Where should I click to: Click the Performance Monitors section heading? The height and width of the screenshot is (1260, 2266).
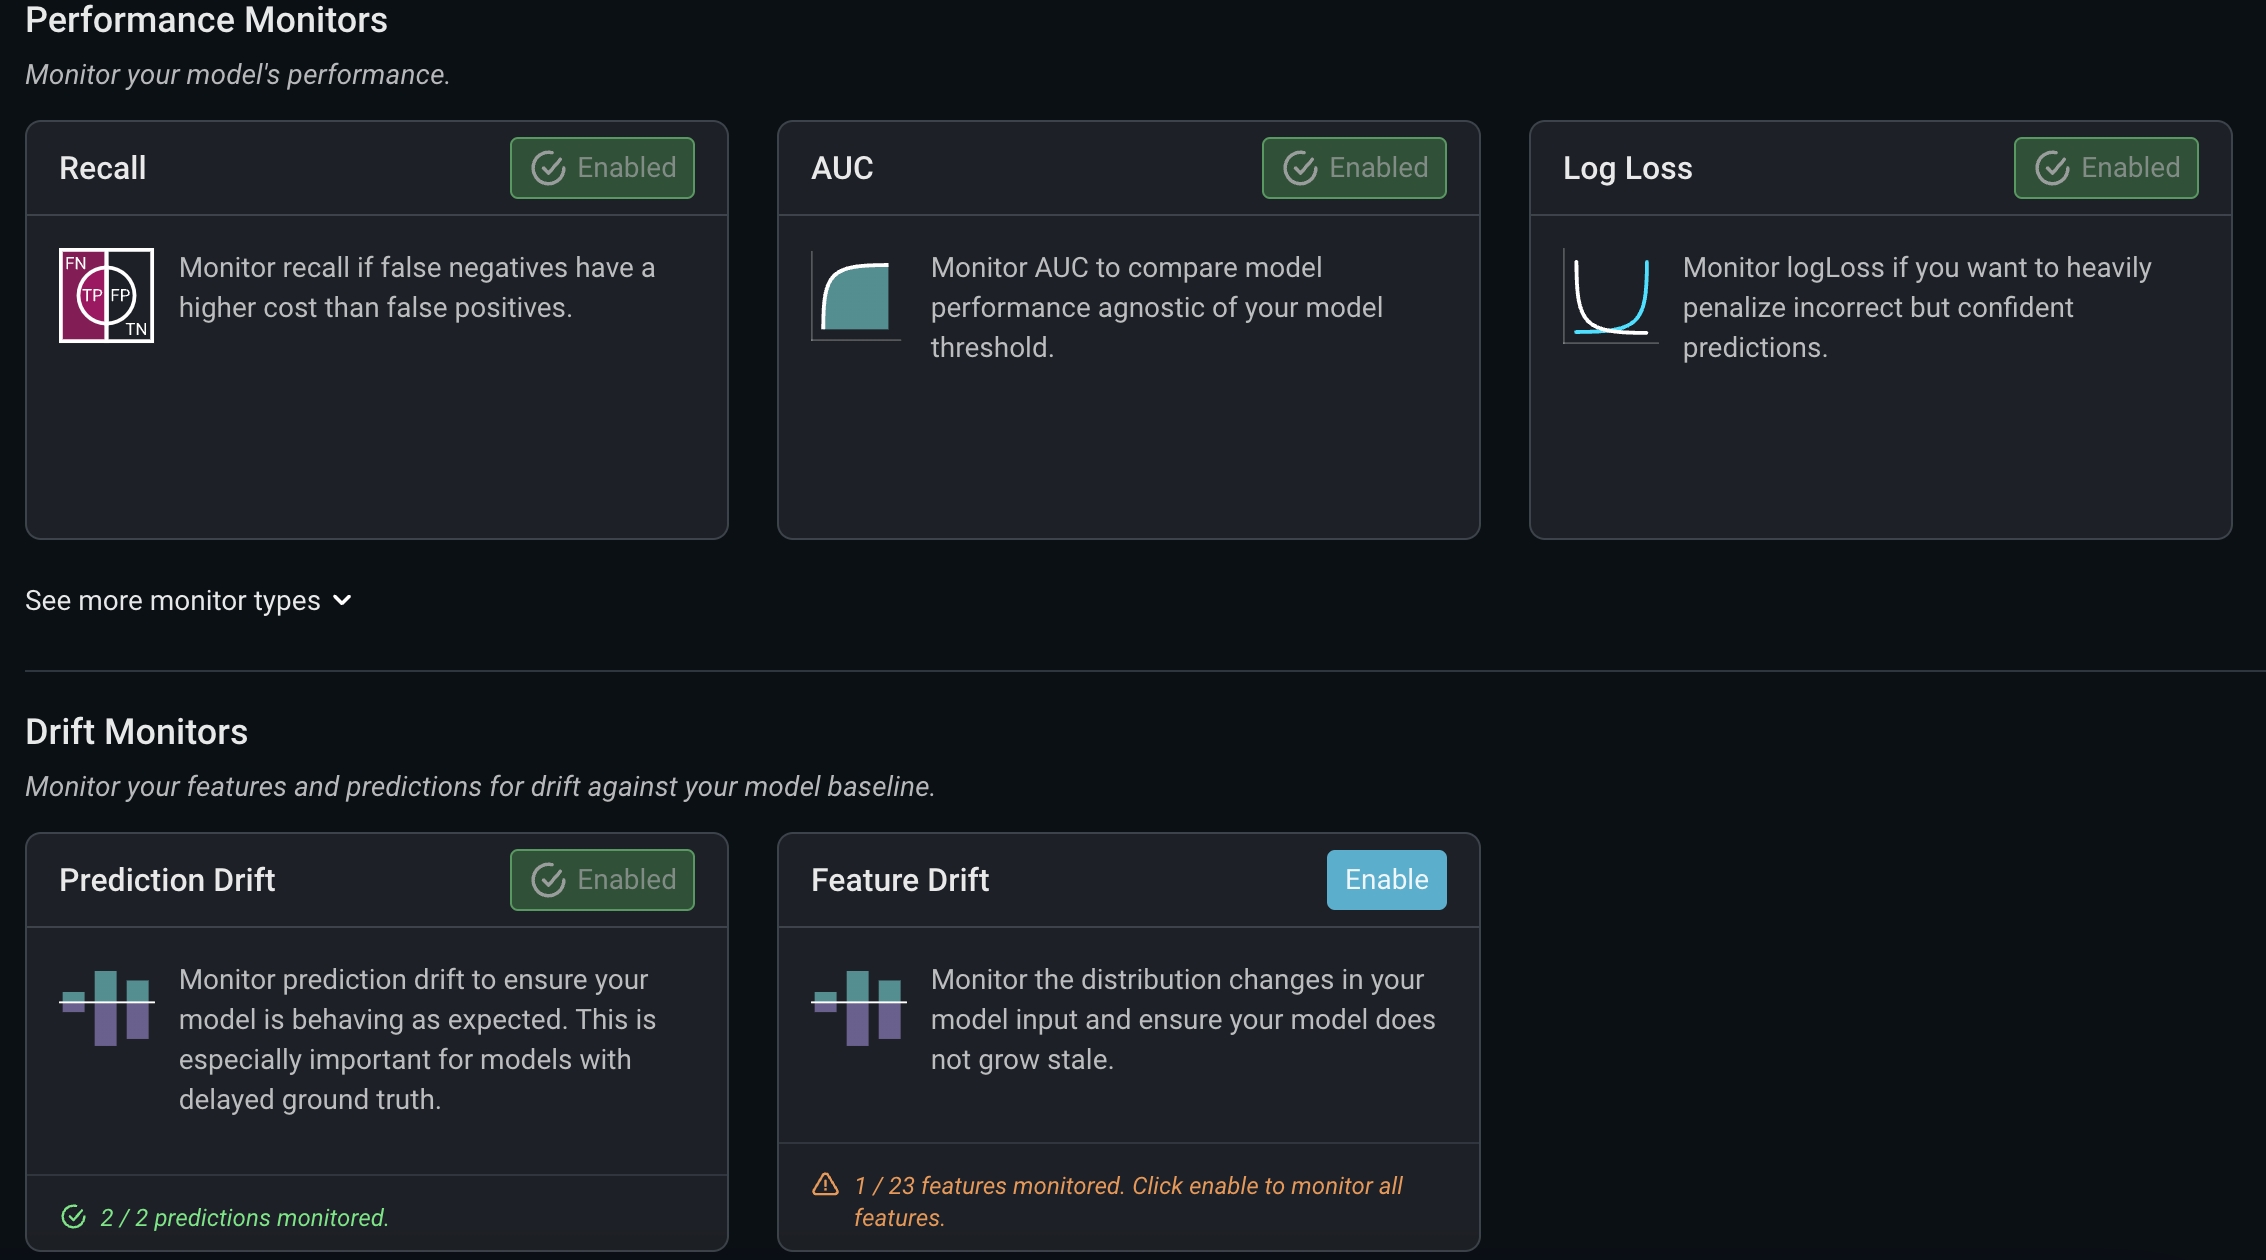click(x=206, y=20)
